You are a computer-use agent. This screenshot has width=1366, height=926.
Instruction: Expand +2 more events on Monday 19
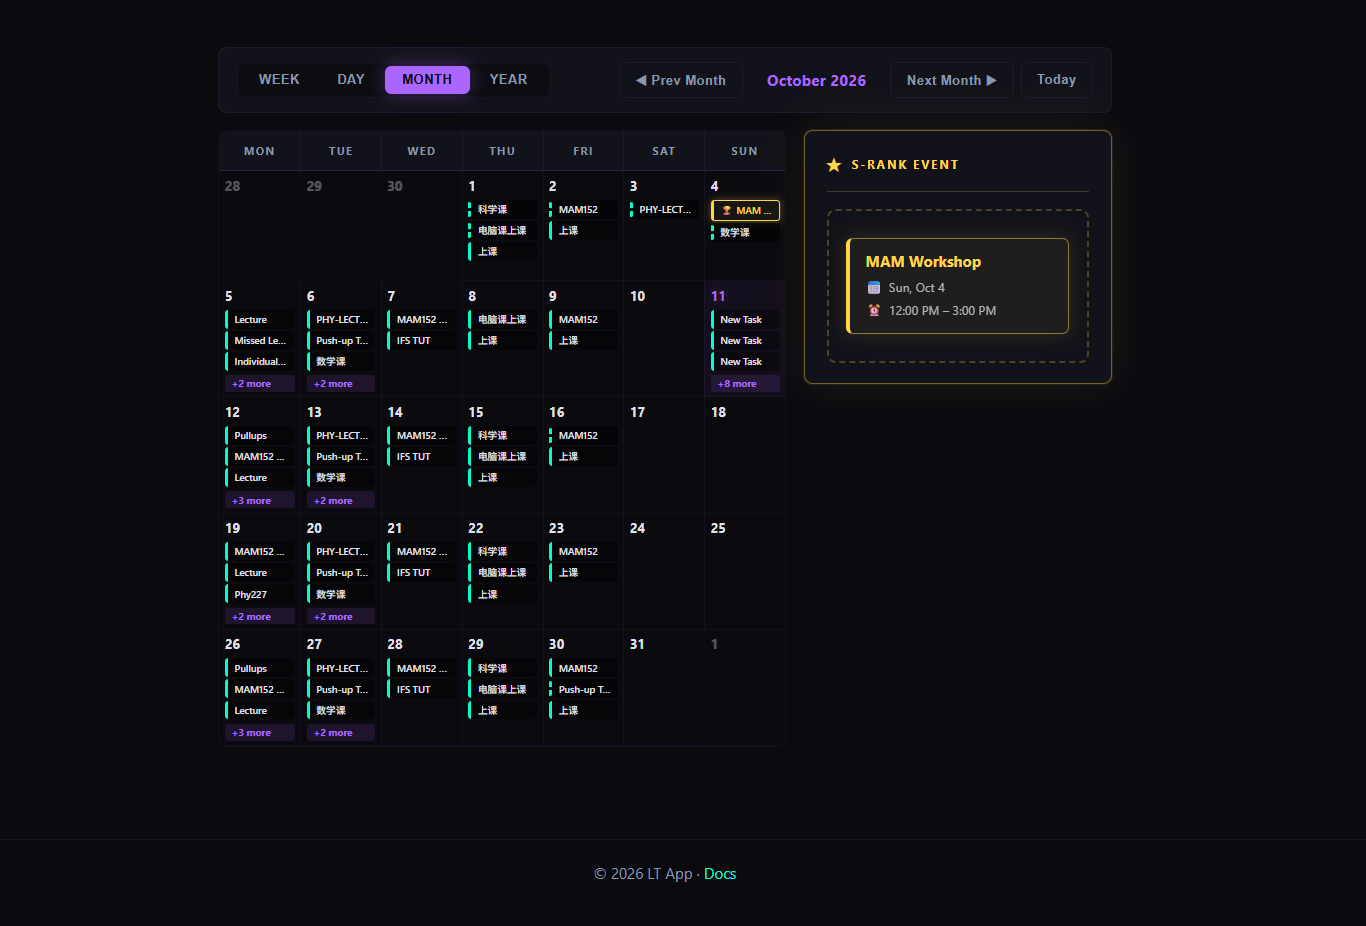(260, 617)
